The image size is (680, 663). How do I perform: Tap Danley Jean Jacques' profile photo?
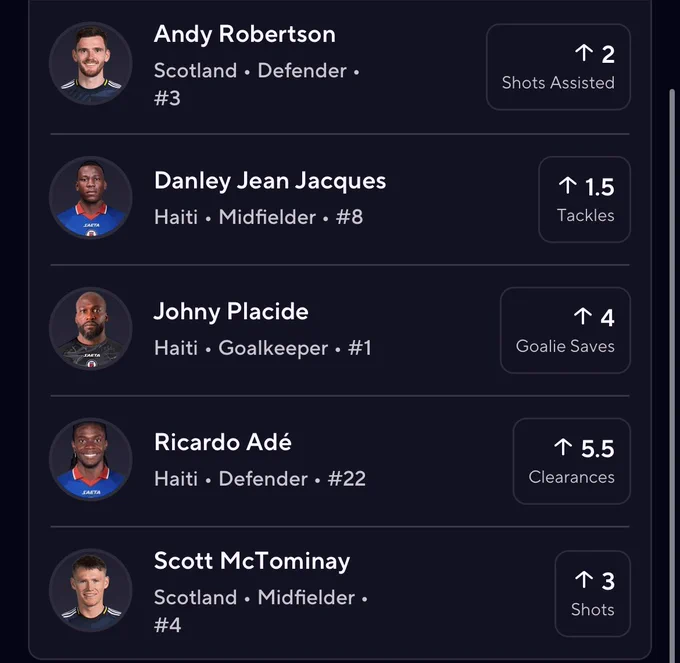[91, 198]
